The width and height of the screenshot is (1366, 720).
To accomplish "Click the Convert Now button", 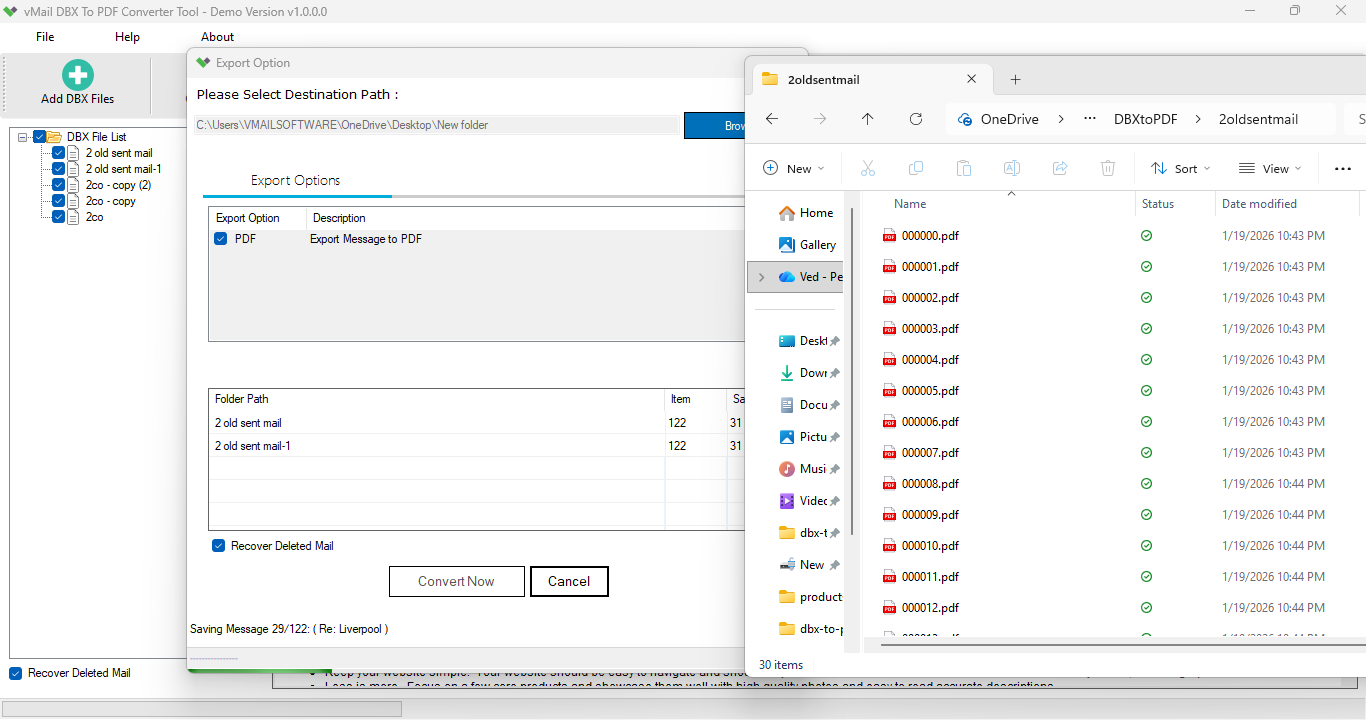I will 457,581.
